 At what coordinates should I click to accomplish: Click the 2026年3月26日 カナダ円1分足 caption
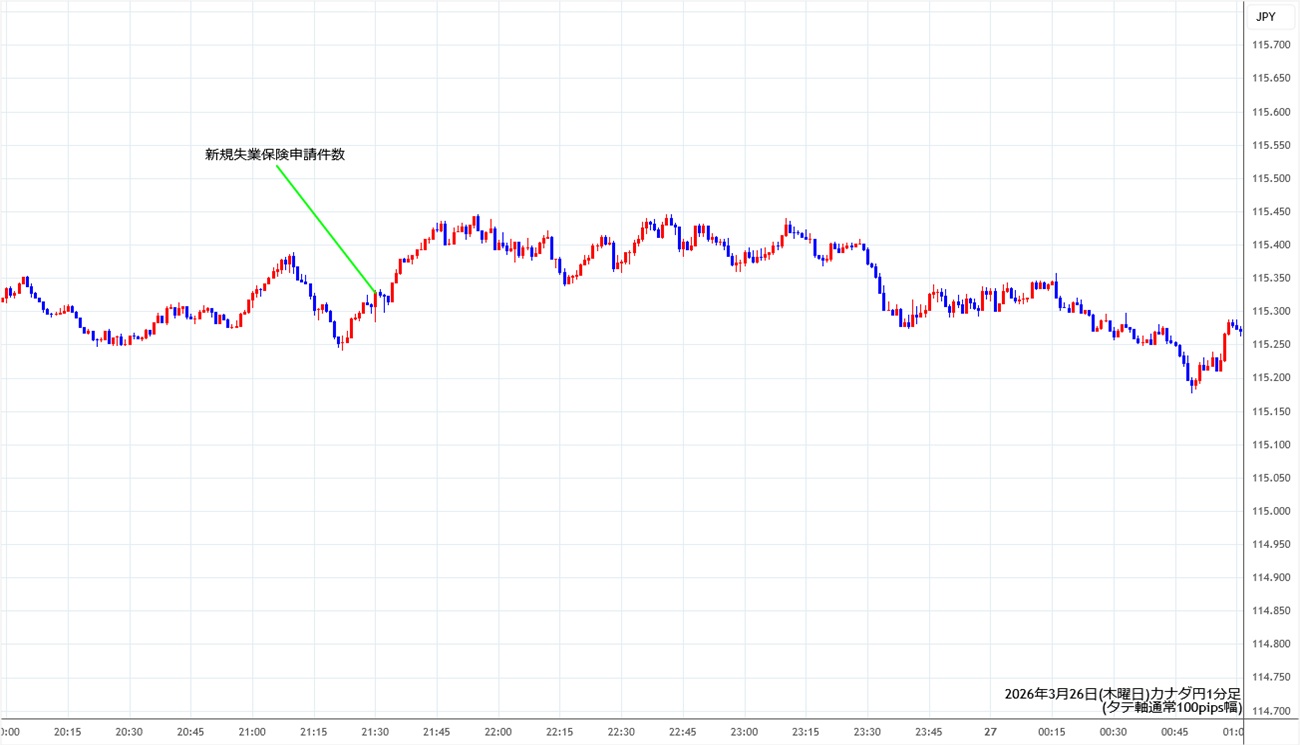[x=1123, y=693]
